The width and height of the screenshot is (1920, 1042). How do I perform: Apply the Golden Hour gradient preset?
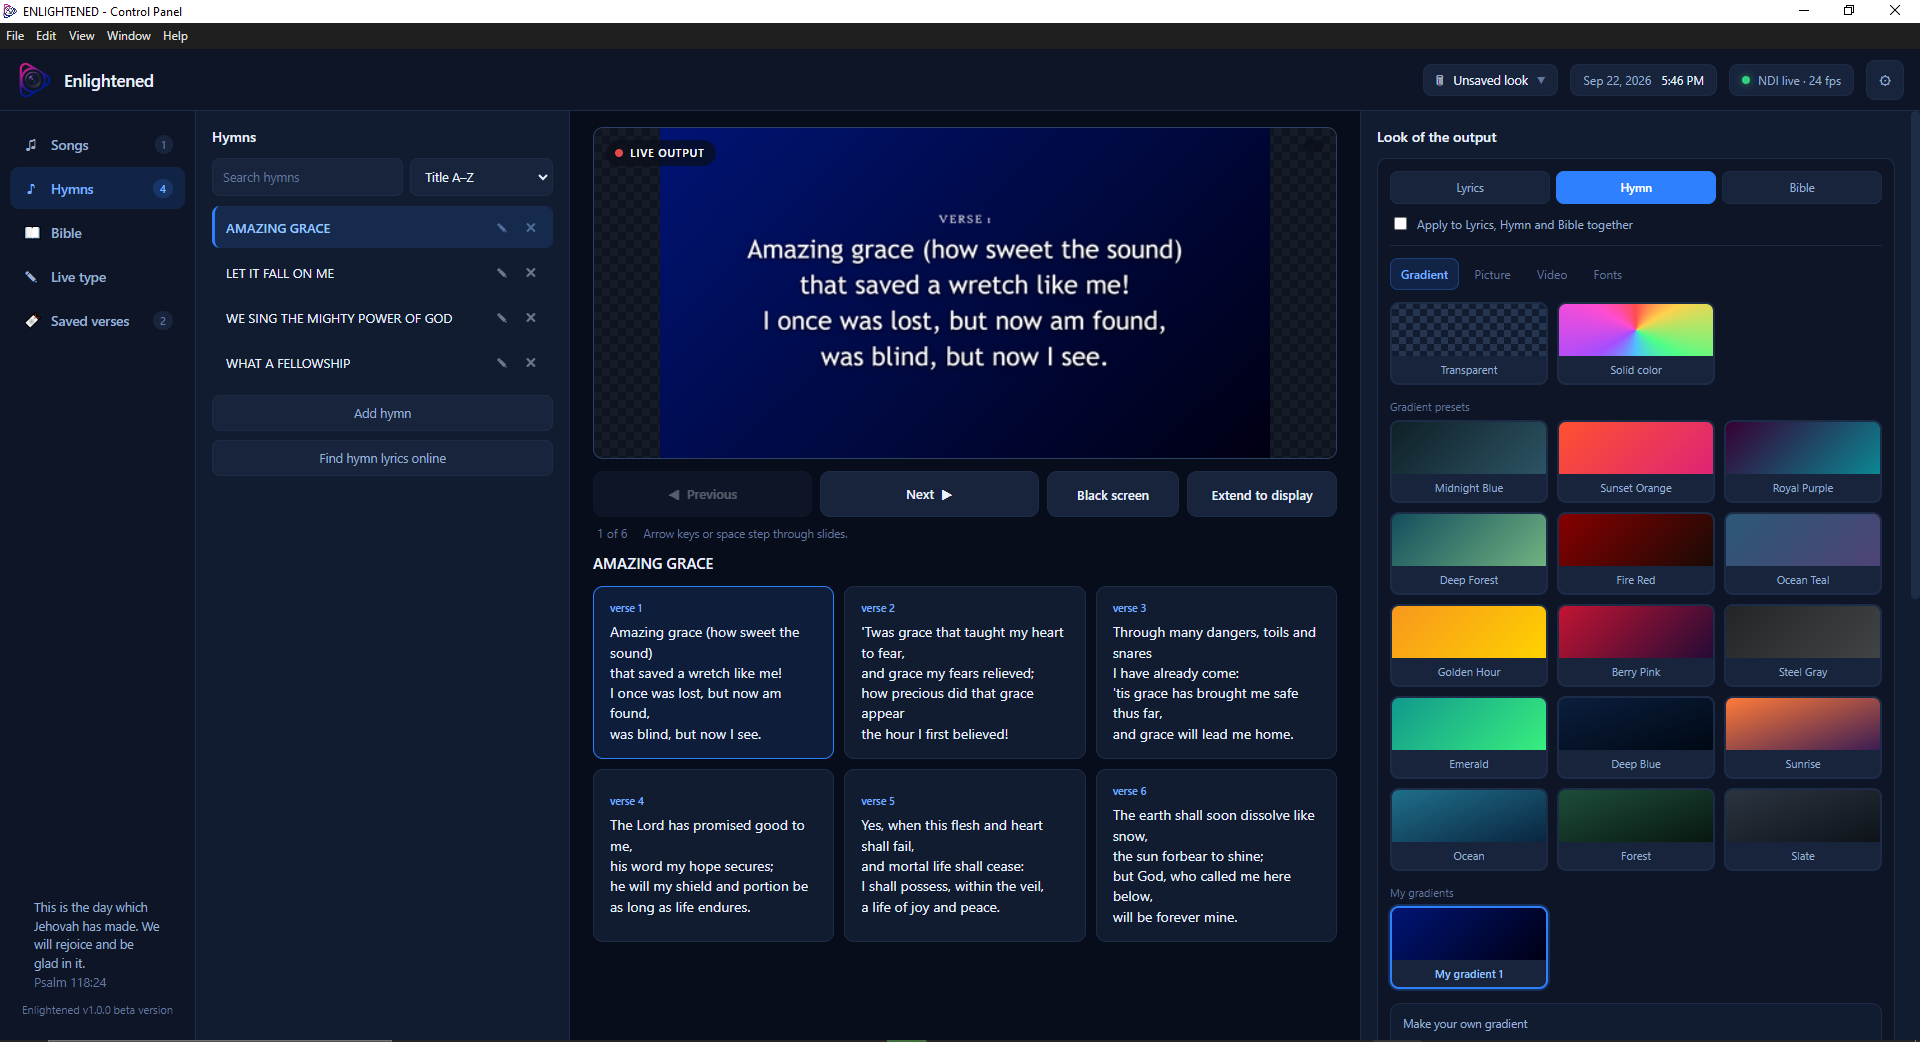[1469, 645]
